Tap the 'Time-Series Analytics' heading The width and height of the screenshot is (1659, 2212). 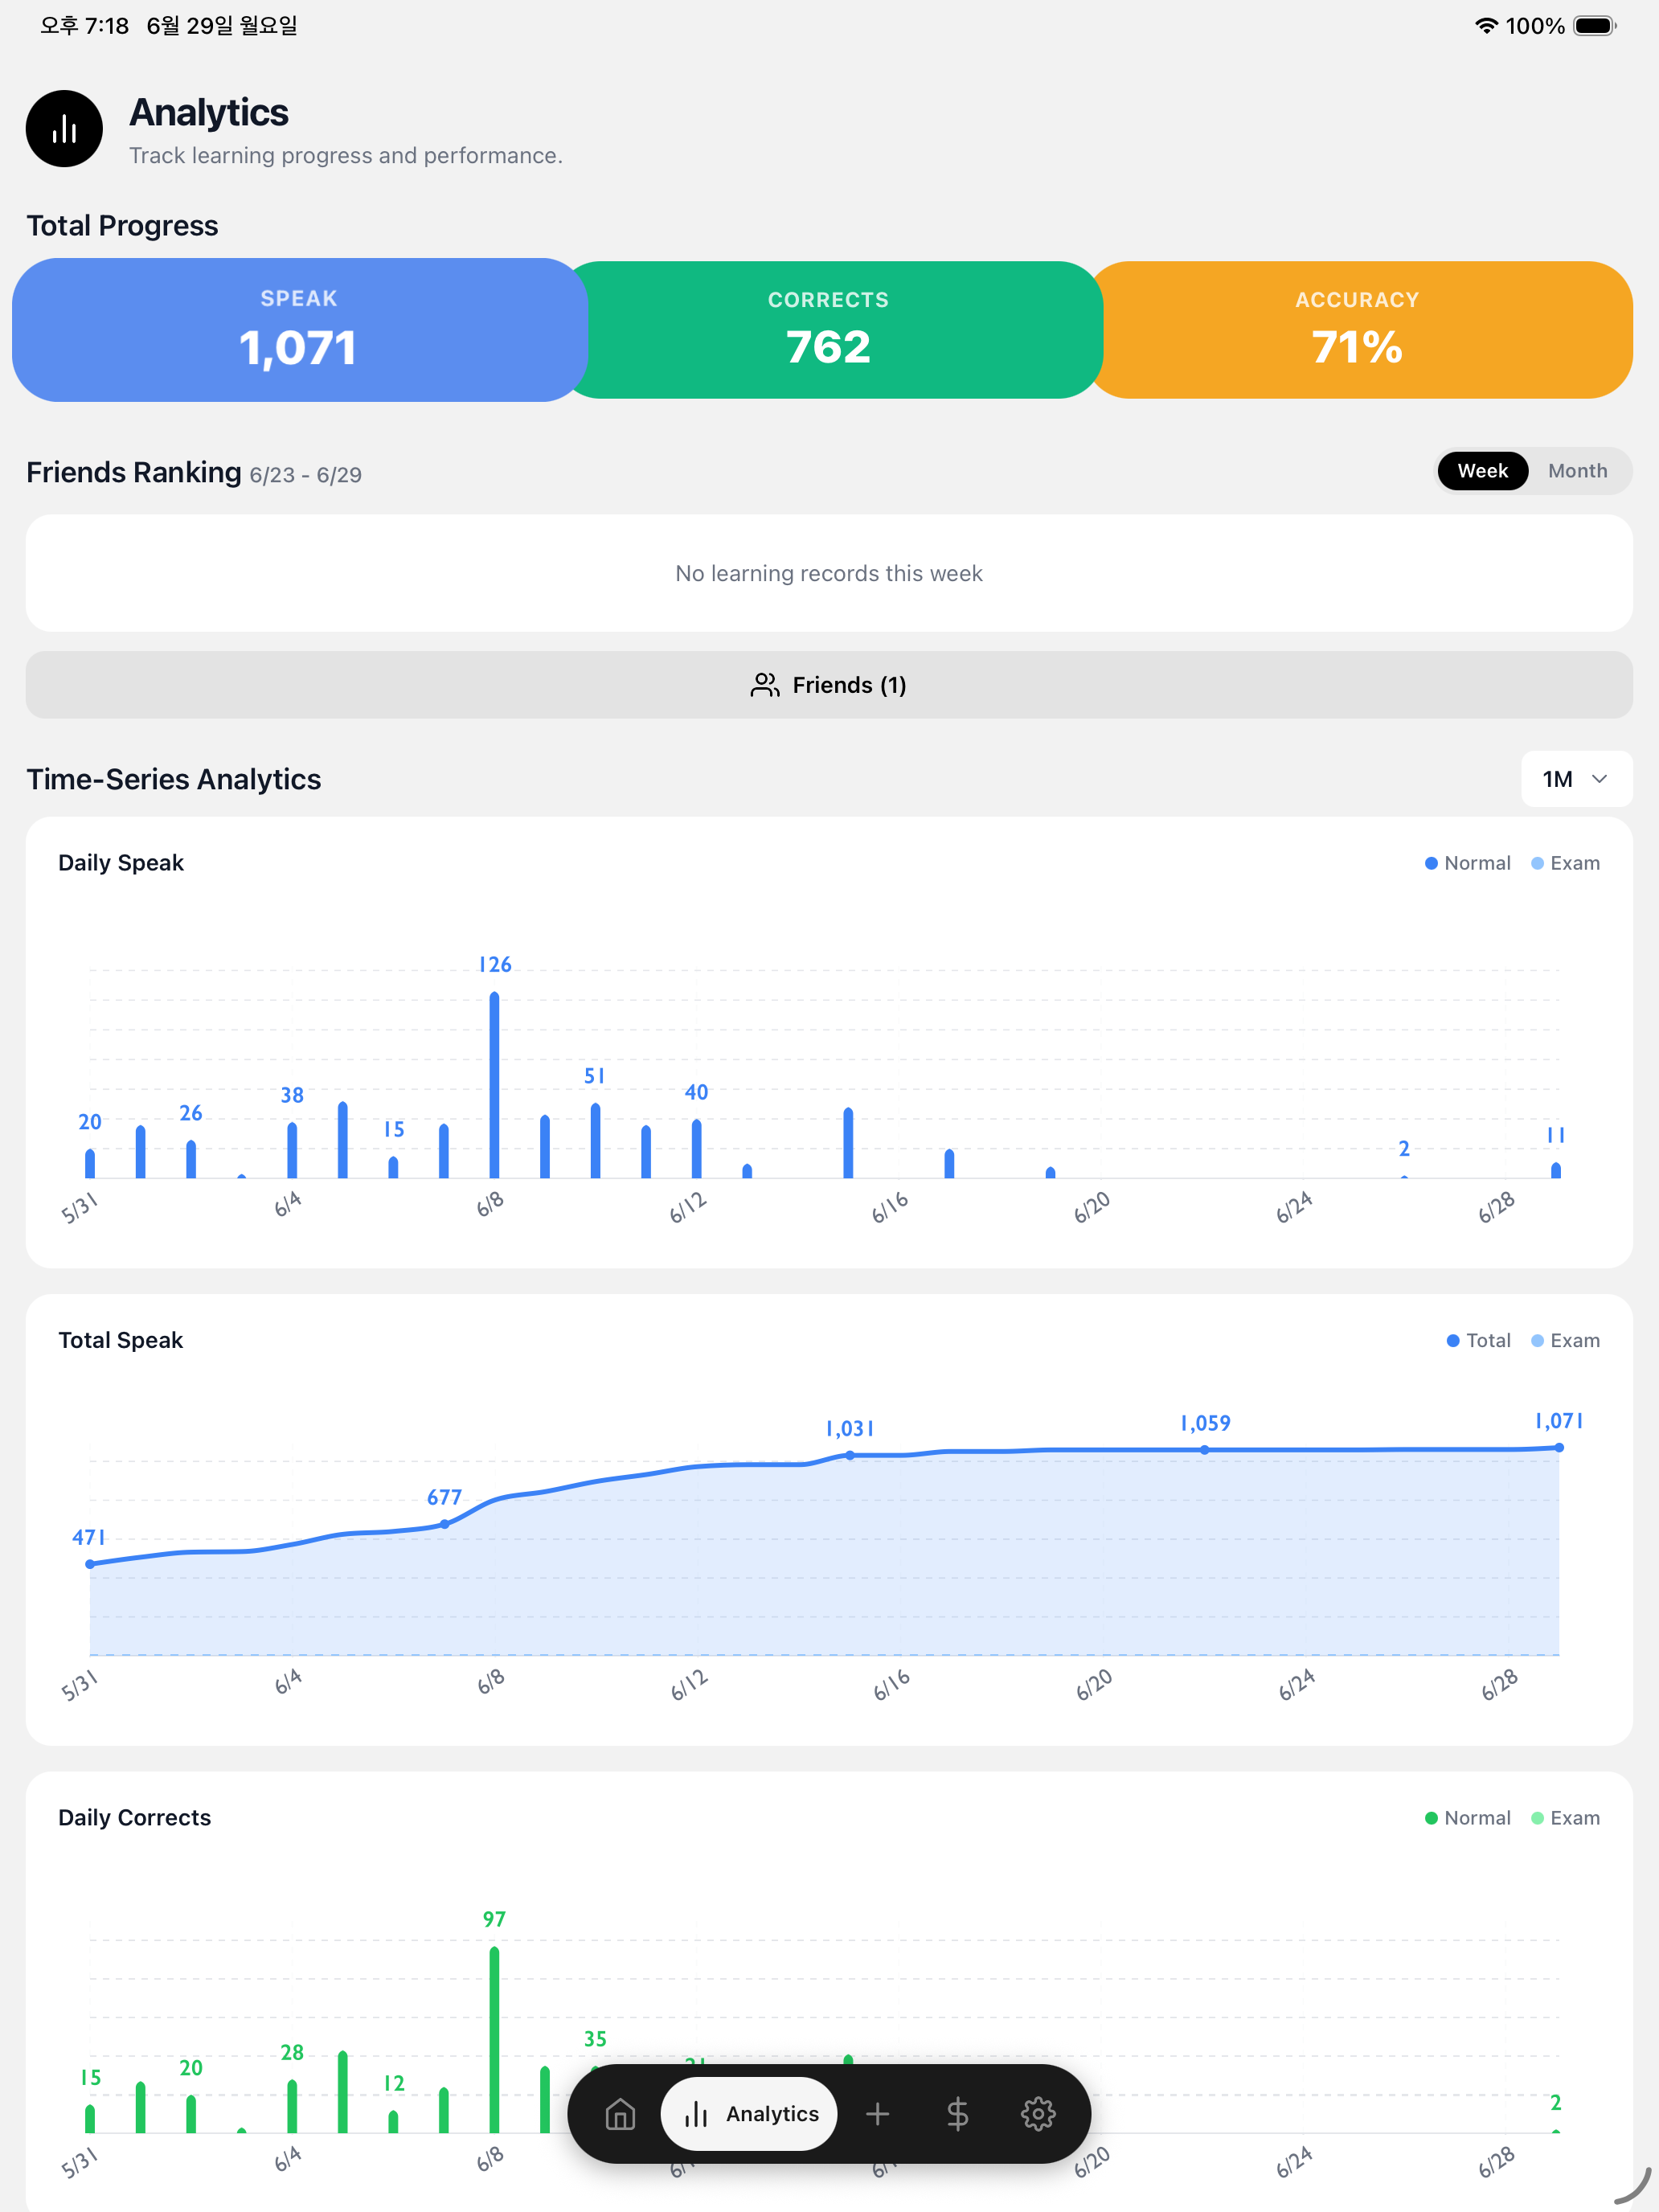[x=174, y=779]
